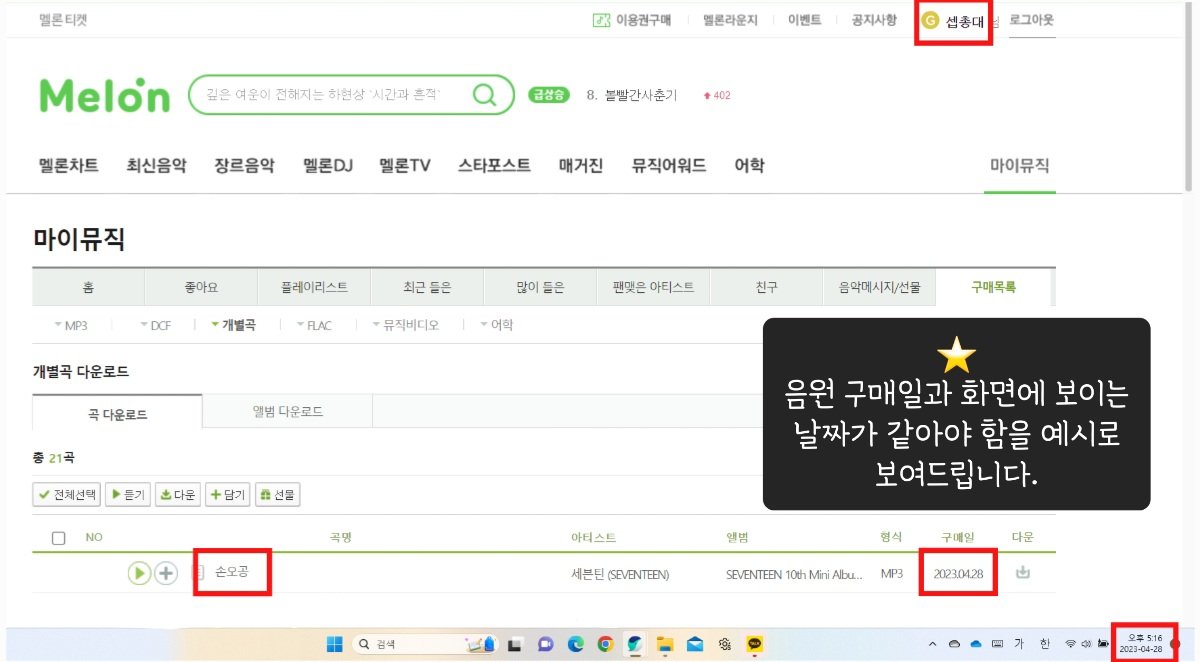
Task: Expand the 어학 filter dropdown
Action: (x=497, y=325)
